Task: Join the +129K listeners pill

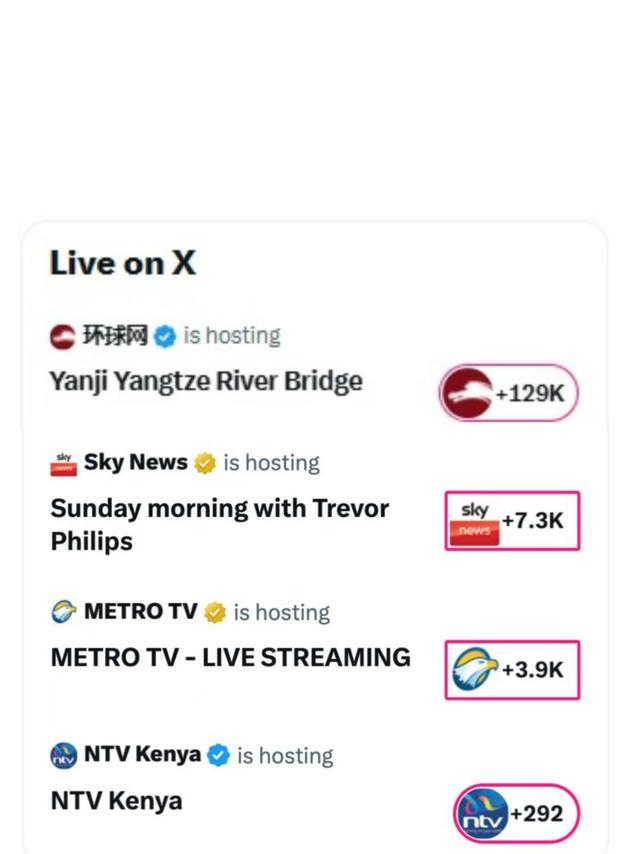Action: 509,393
